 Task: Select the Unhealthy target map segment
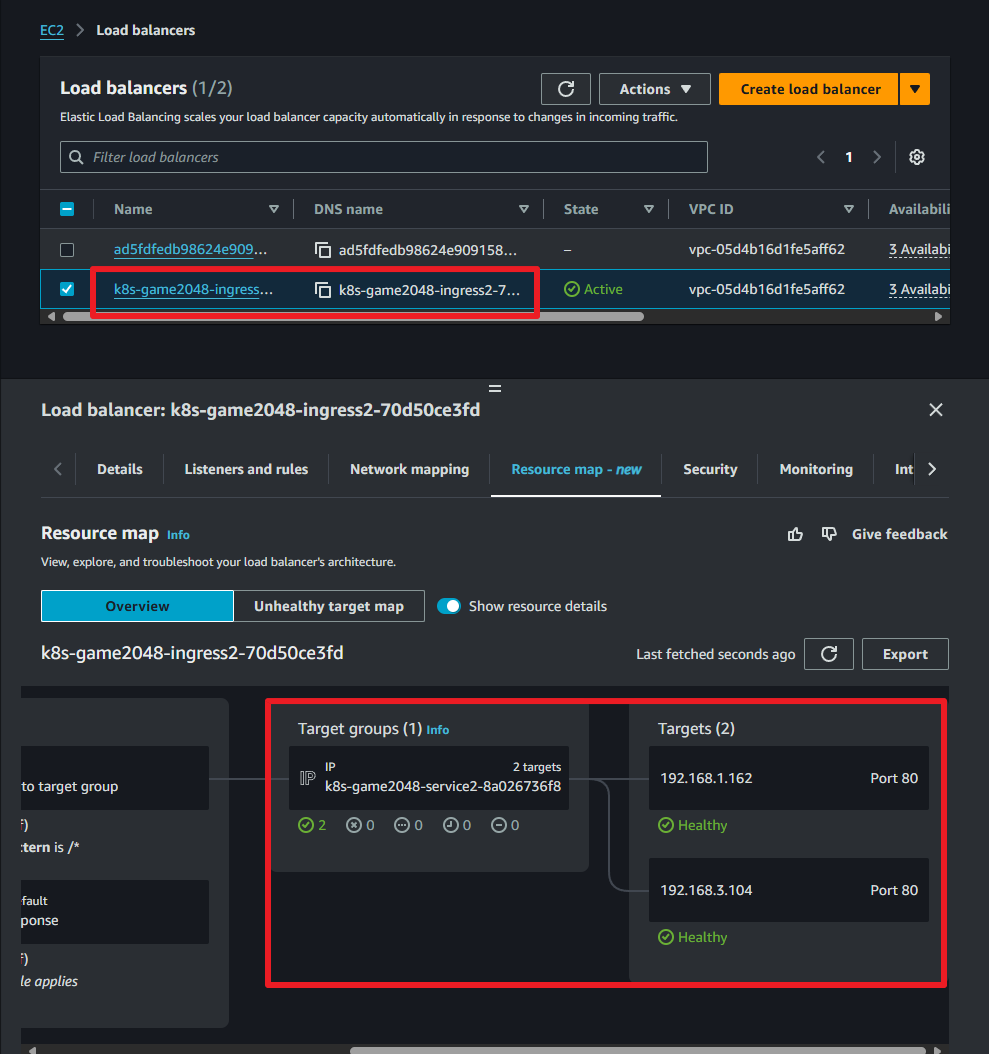[x=329, y=606]
